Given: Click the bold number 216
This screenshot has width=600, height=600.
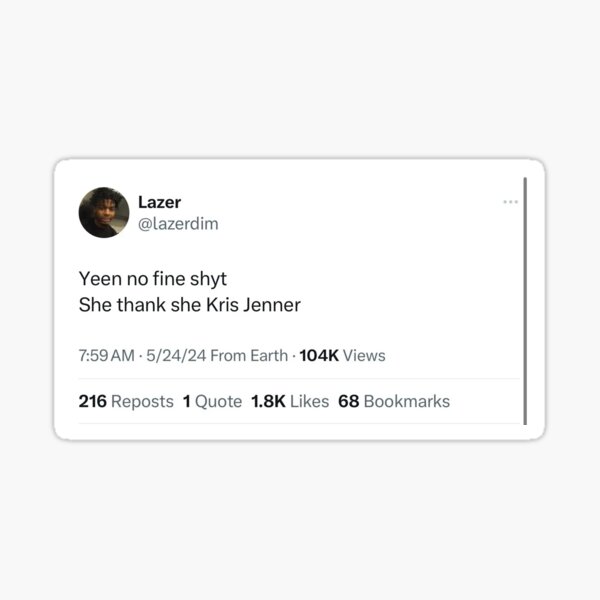Looking at the screenshot, I should click(x=92, y=401).
